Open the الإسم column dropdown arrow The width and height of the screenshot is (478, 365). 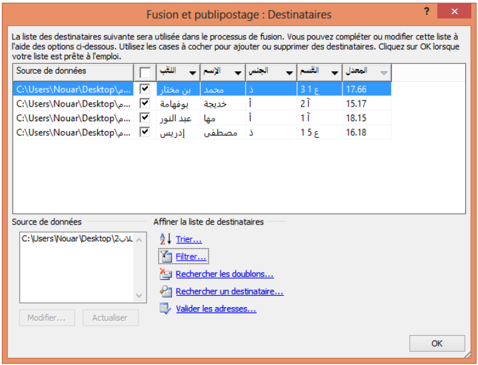[x=238, y=73]
